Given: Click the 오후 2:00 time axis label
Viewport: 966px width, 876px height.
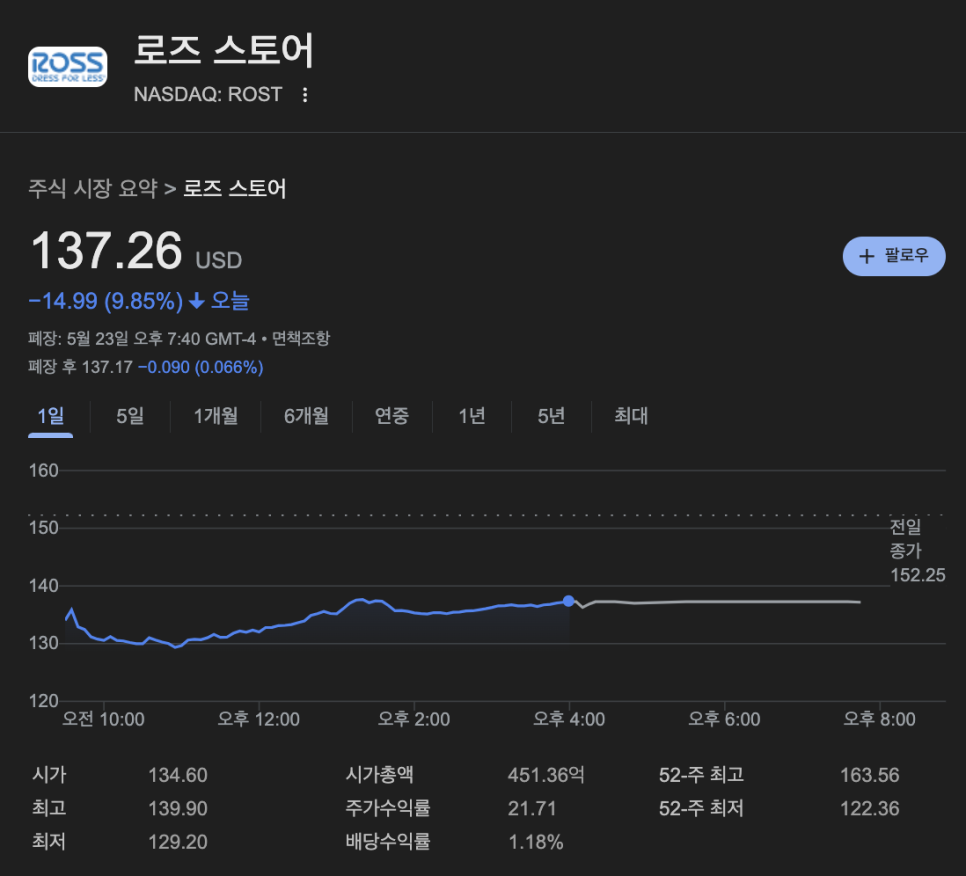Looking at the screenshot, I should (414, 719).
